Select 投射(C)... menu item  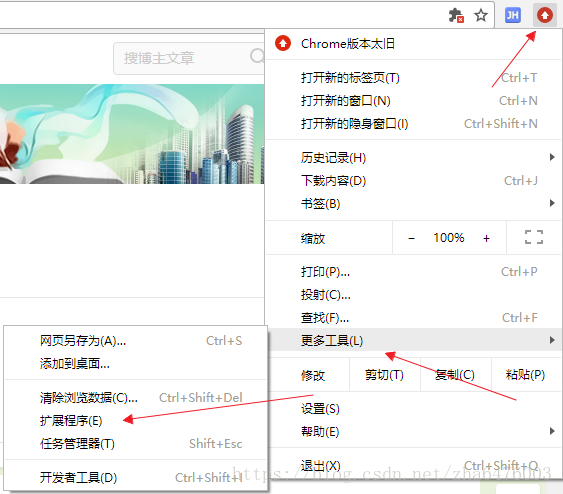click(413, 295)
